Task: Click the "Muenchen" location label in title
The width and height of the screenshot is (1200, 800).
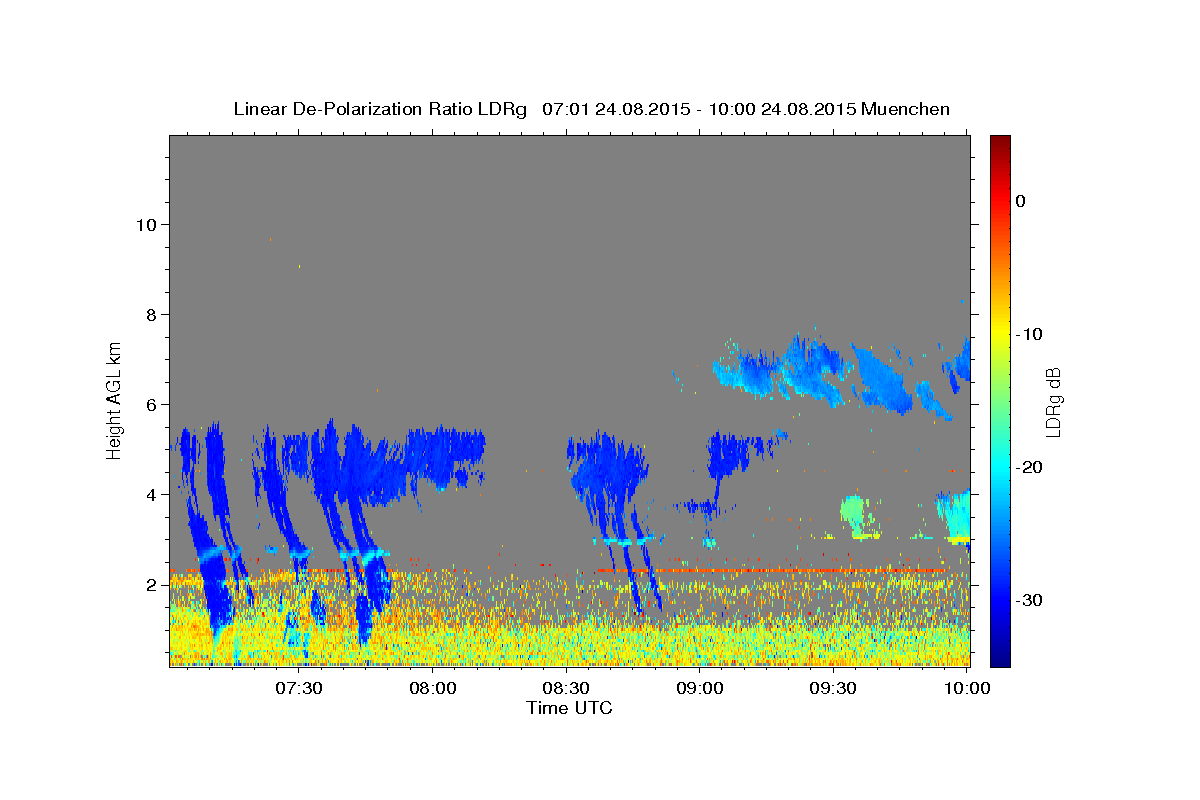Action: click(x=906, y=109)
